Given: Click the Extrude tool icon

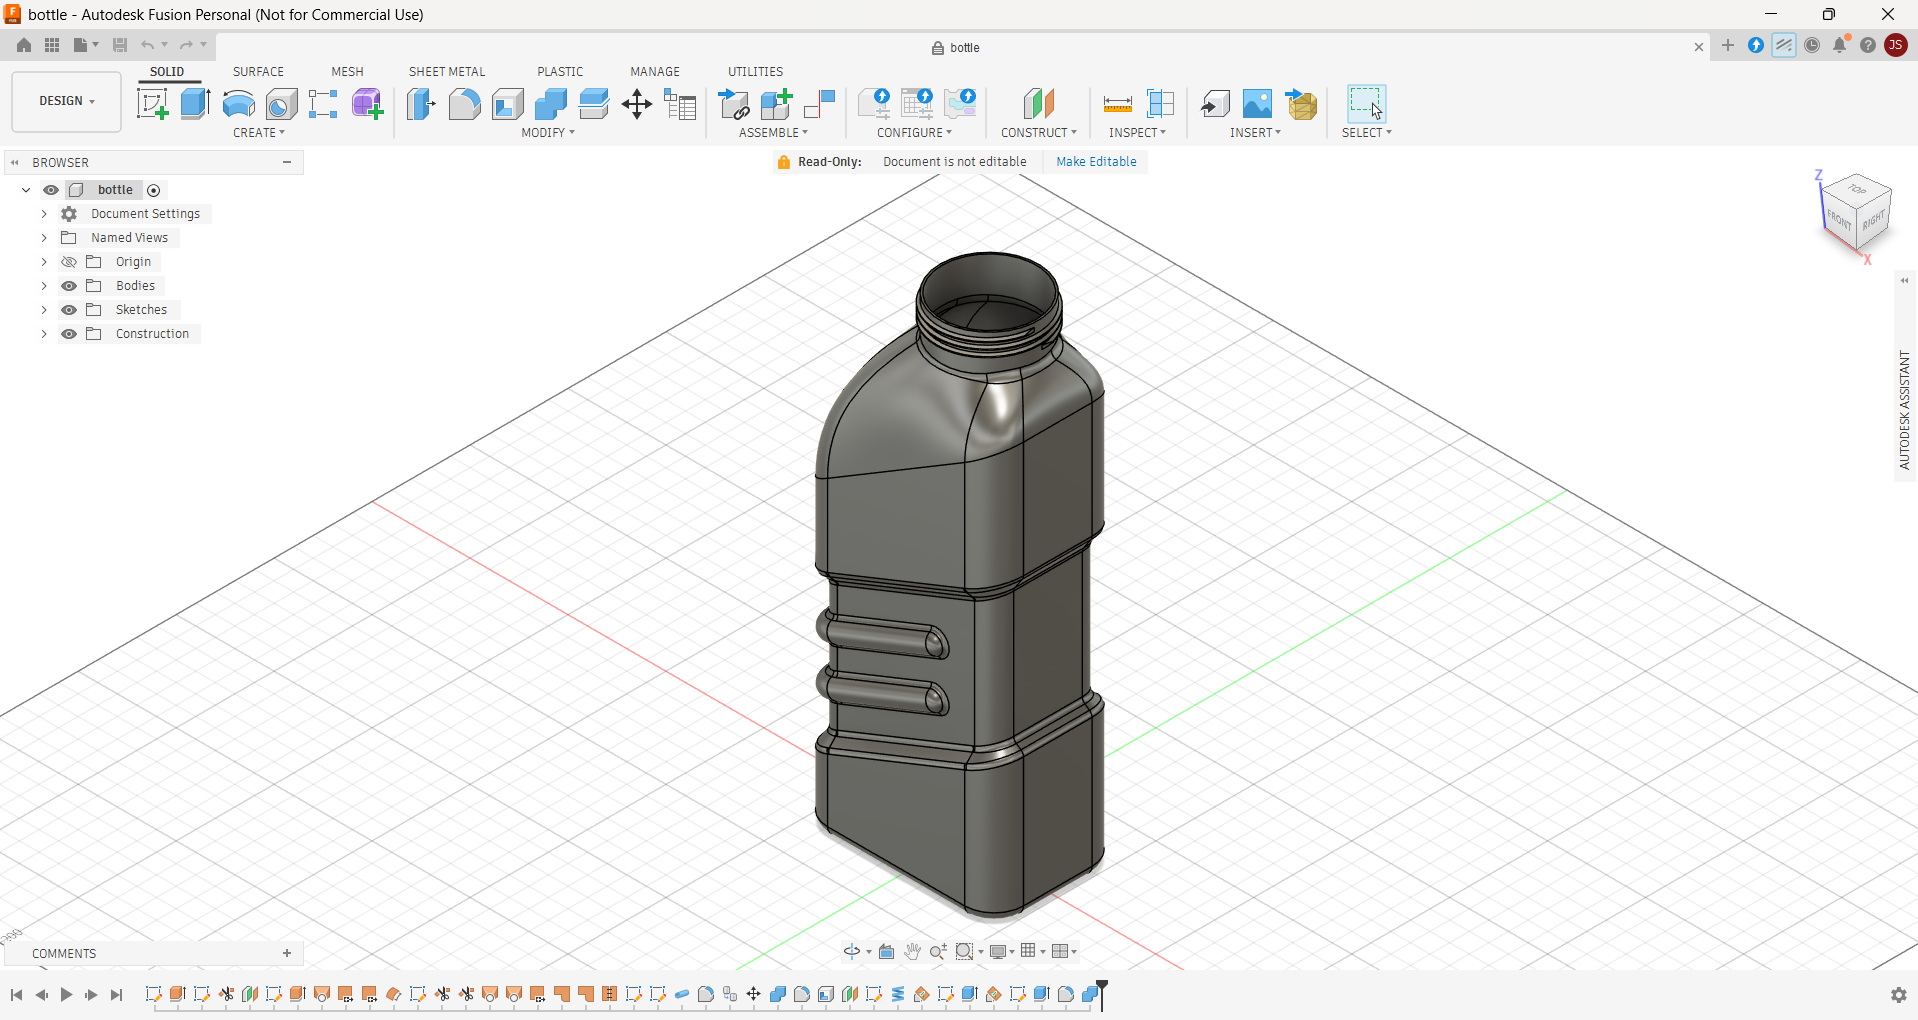Looking at the screenshot, I should pos(195,104).
